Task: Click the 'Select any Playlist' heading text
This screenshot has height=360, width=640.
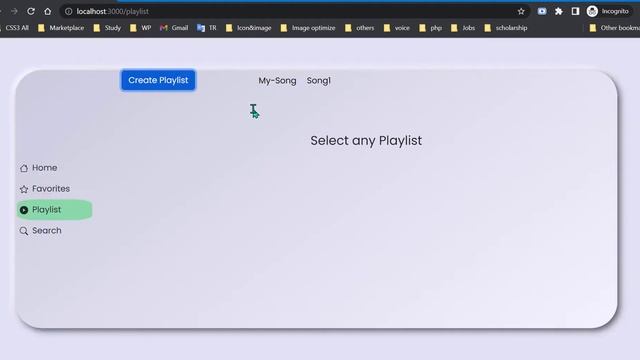Action: click(366, 140)
